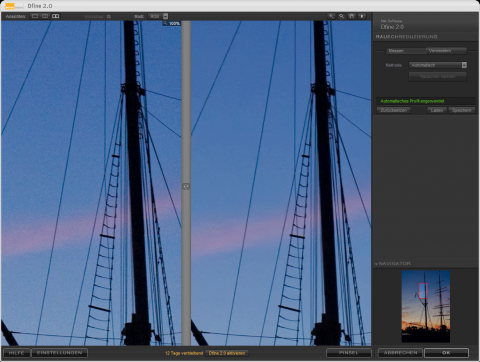This screenshot has height=362, width=480.
Task: Switch to split preview view
Action: point(45,16)
